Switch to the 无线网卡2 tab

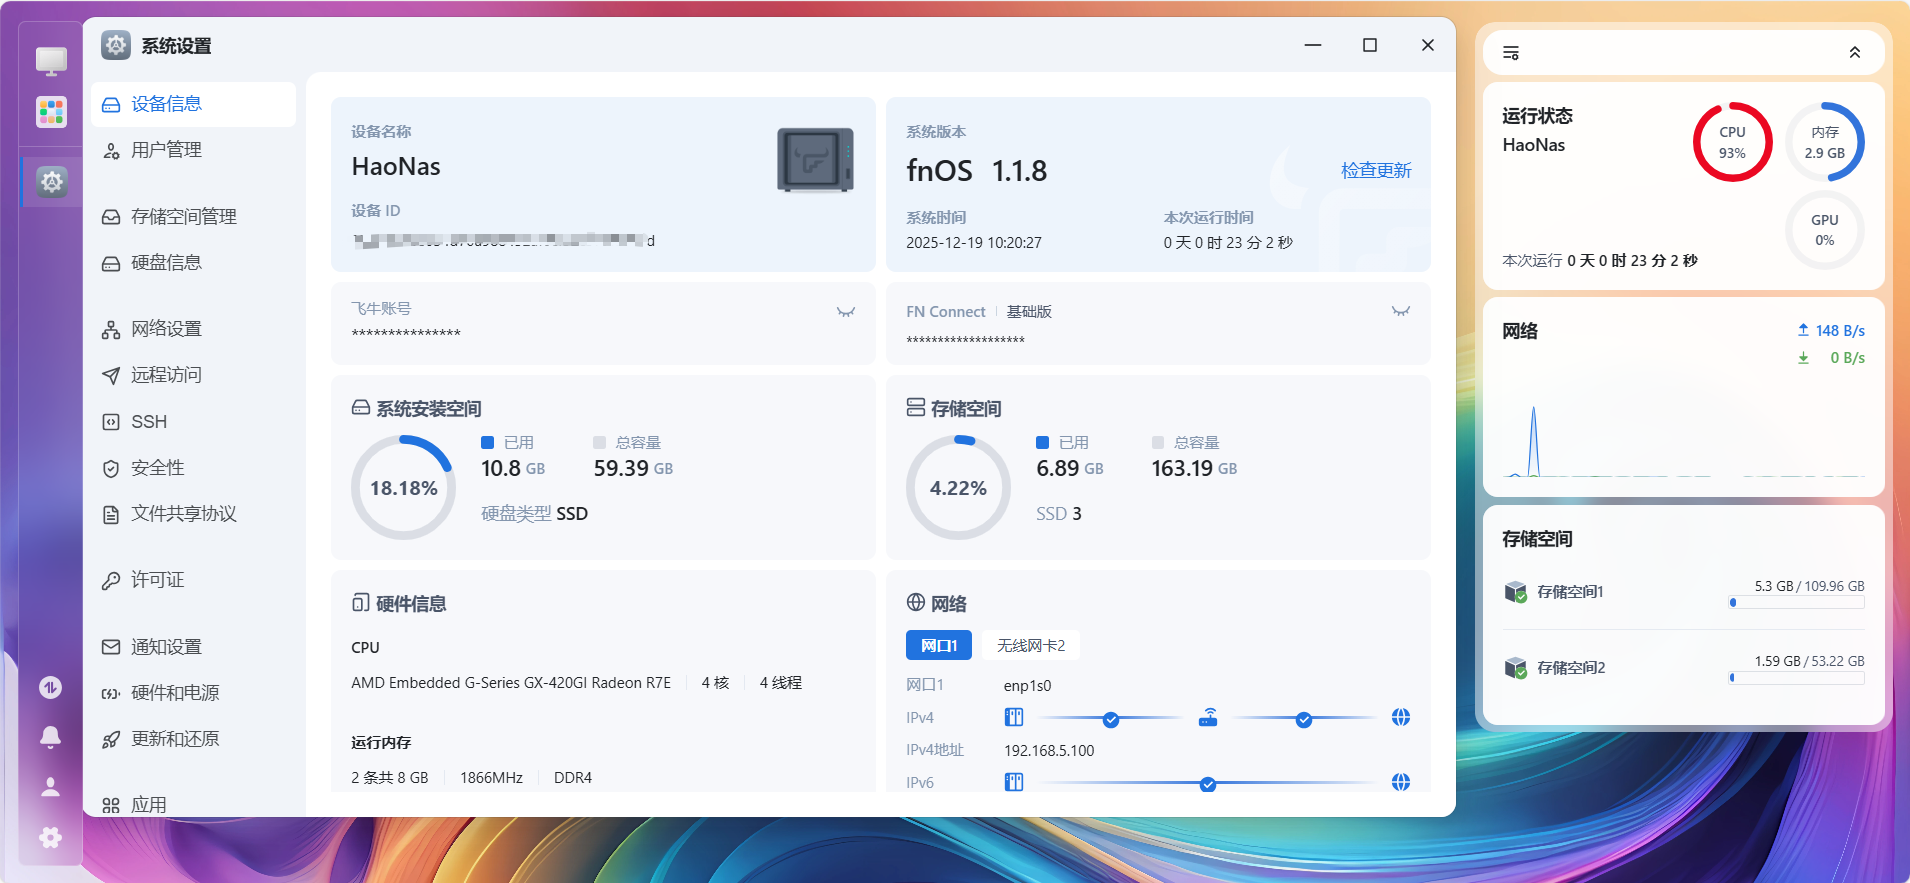coord(1030,645)
